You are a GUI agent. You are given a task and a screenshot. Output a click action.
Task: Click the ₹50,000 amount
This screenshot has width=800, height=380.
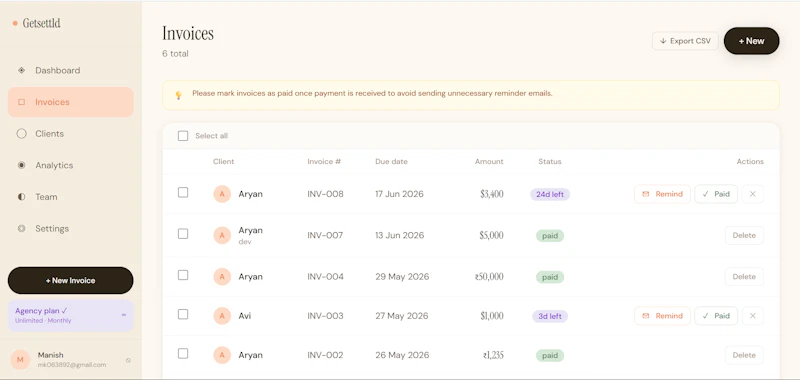pyautogui.click(x=489, y=276)
